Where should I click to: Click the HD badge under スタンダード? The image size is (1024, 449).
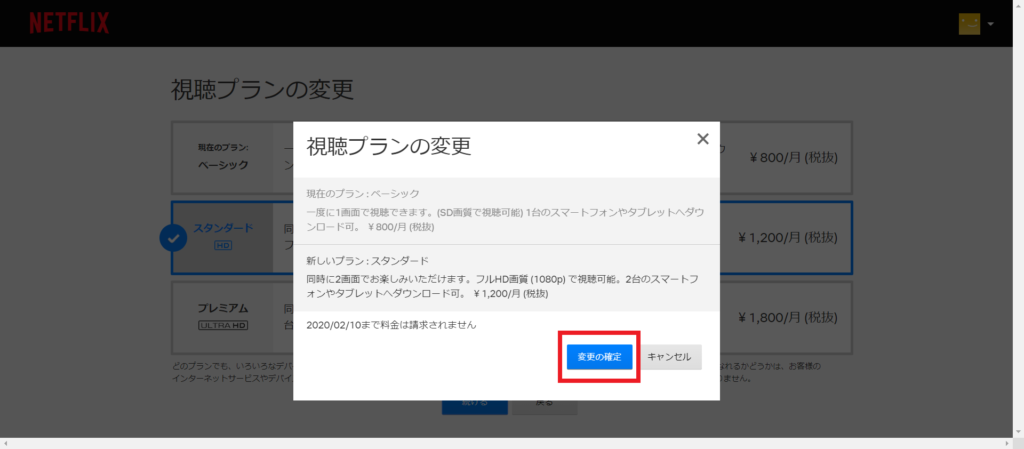(x=223, y=246)
